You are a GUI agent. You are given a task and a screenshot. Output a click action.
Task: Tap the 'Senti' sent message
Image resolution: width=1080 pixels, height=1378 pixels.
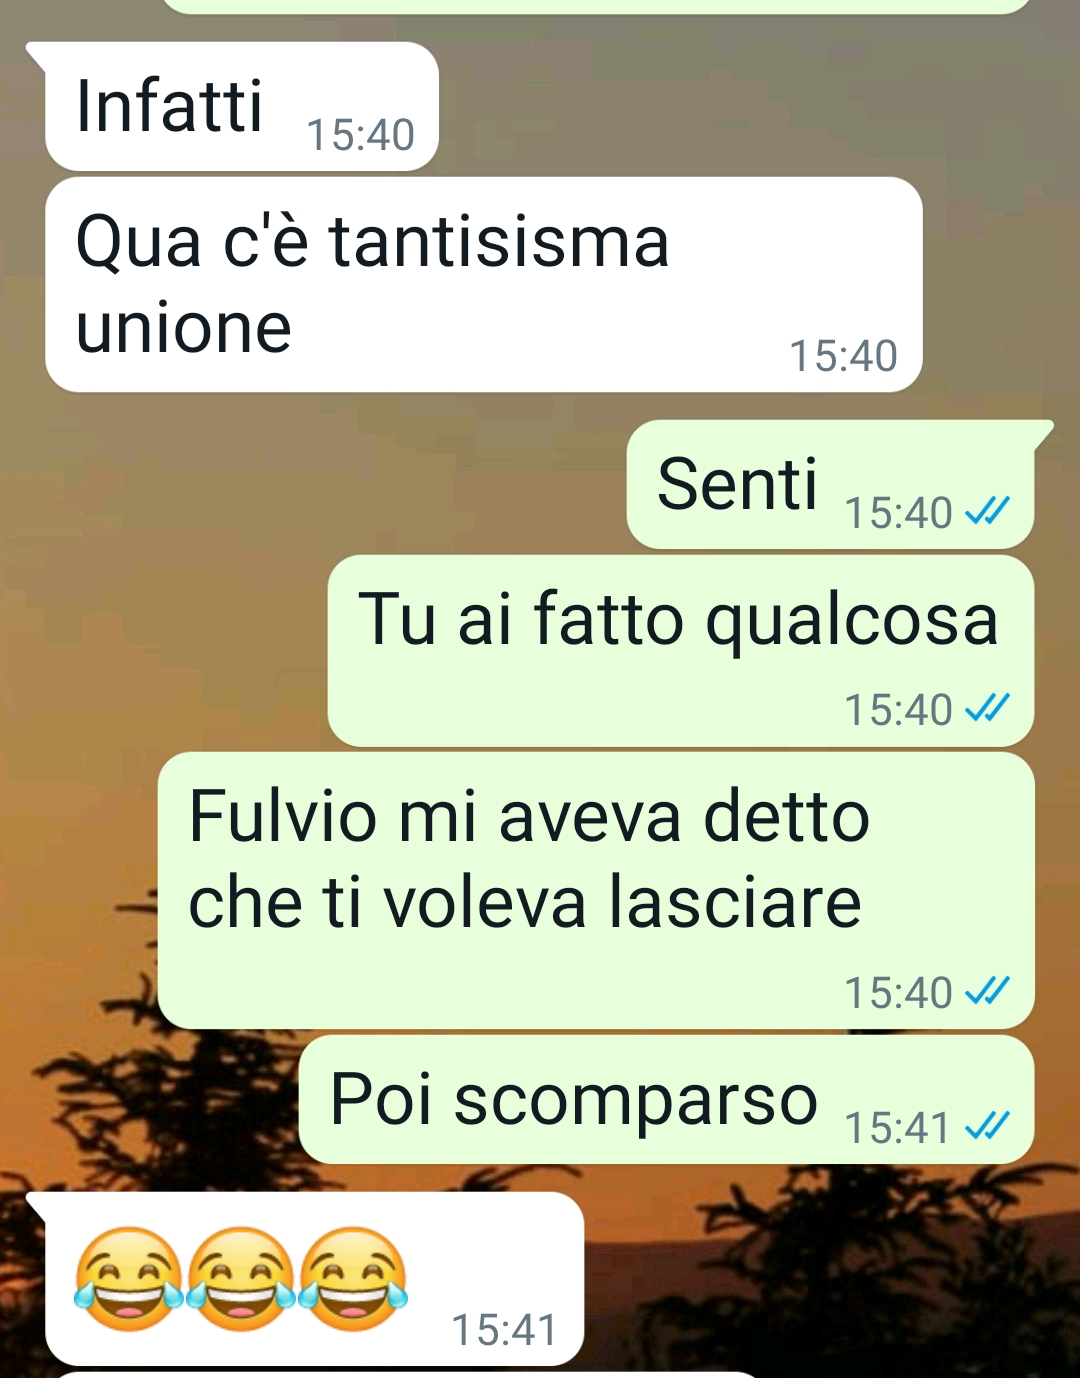[x=830, y=485]
